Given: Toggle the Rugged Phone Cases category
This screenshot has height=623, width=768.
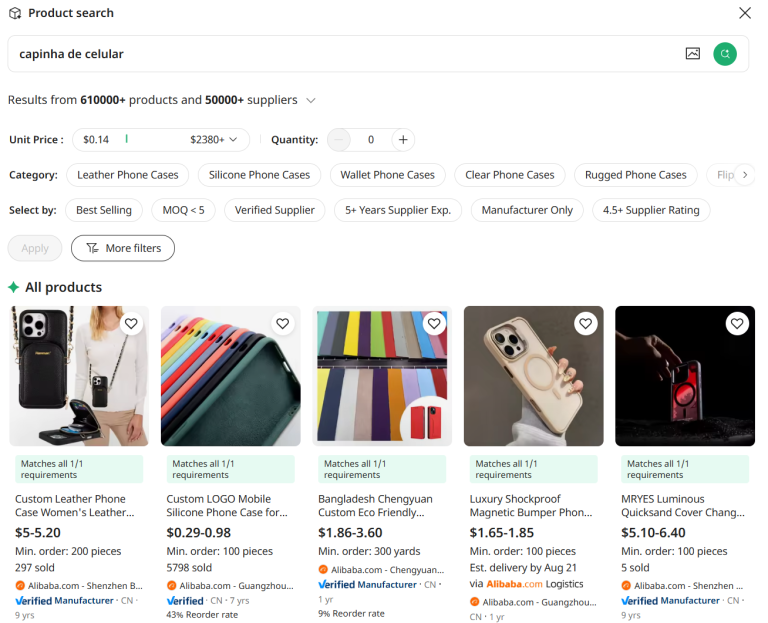Looking at the screenshot, I should [x=636, y=175].
